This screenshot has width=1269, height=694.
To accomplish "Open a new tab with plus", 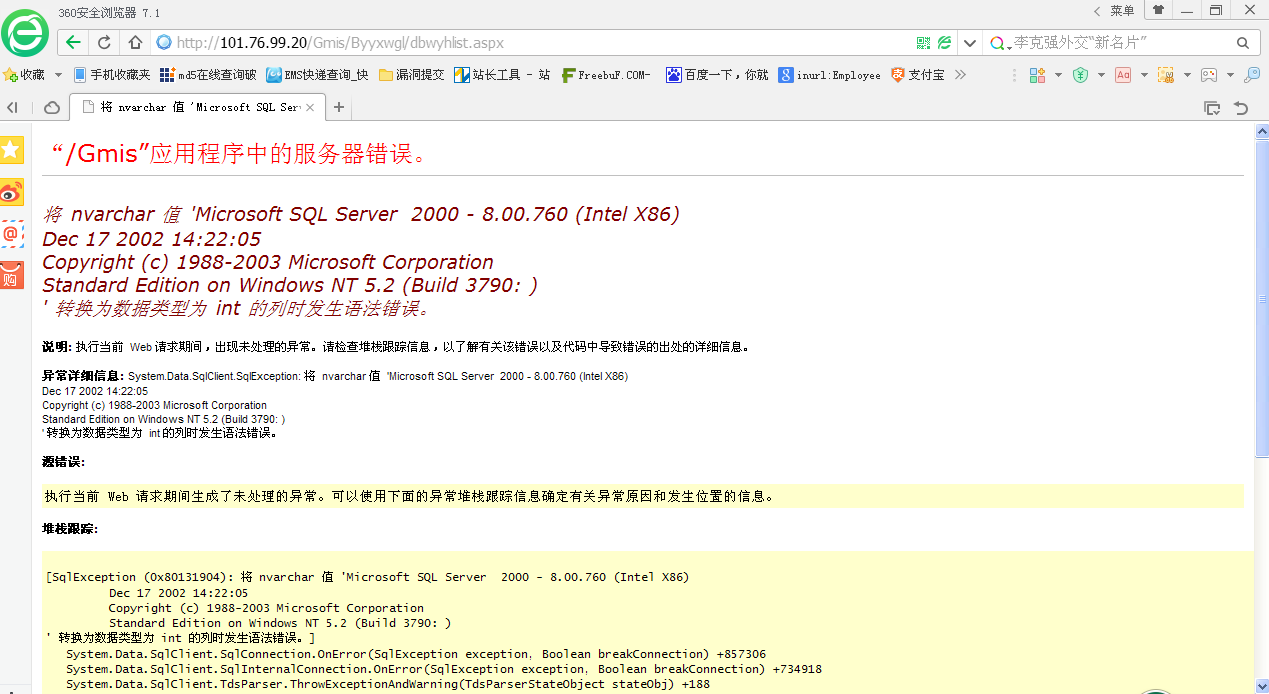I will (339, 107).
